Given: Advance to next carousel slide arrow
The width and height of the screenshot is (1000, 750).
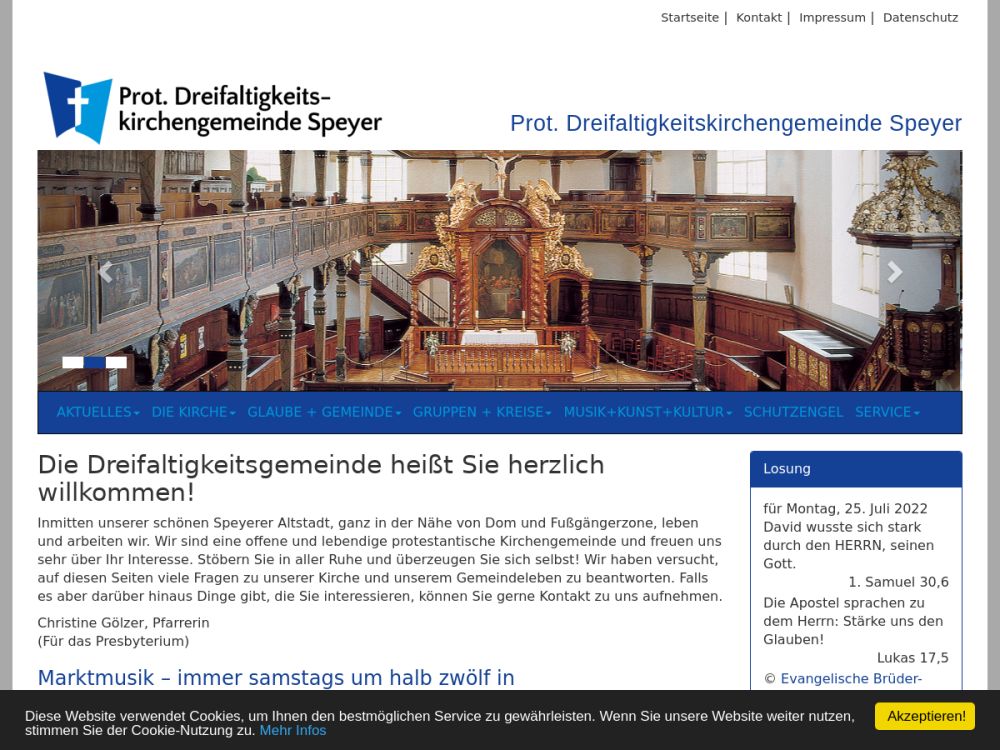Looking at the screenshot, I should tap(893, 271).
